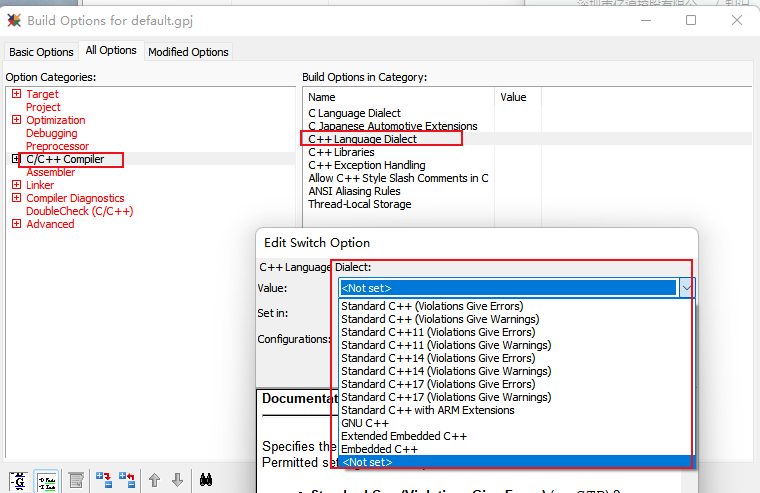Click the document notes toolbar icon
The width and height of the screenshot is (760, 493).
click(76, 480)
